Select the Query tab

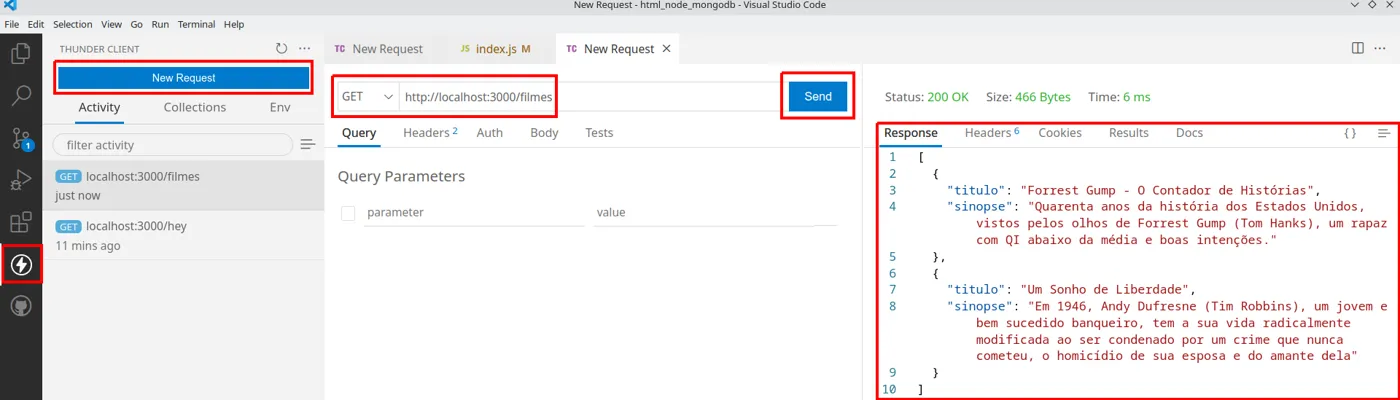[359, 132]
